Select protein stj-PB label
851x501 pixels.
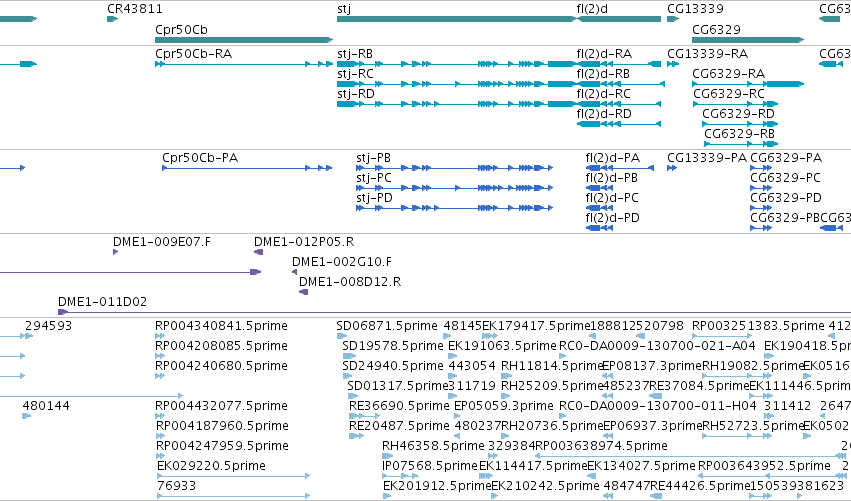[373, 158]
